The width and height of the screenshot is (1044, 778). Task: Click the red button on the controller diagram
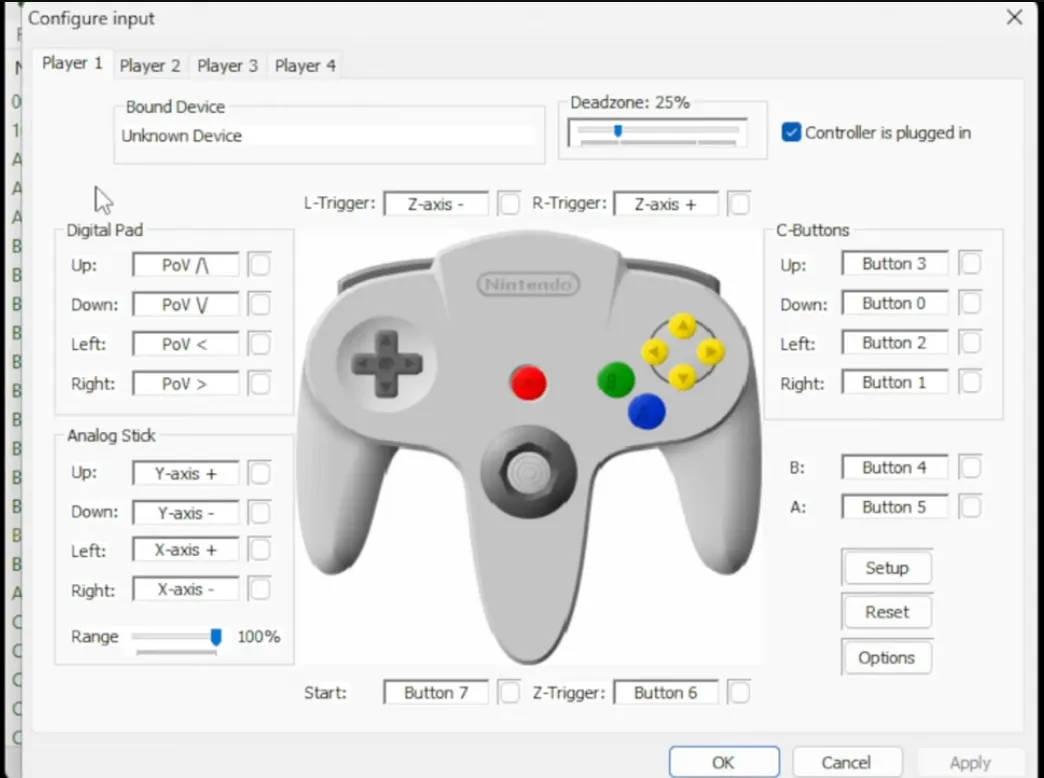click(527, 383)
